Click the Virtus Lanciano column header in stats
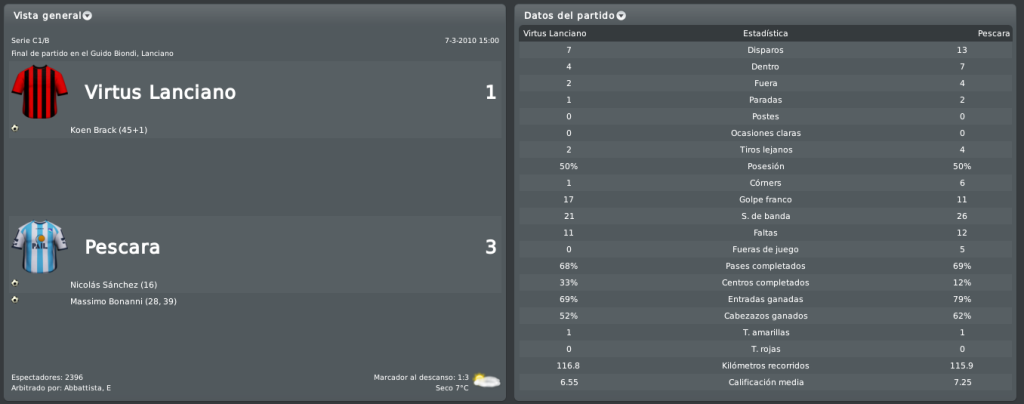The width and height of the screenshot is (1024, 404). [x=554, y=33]
